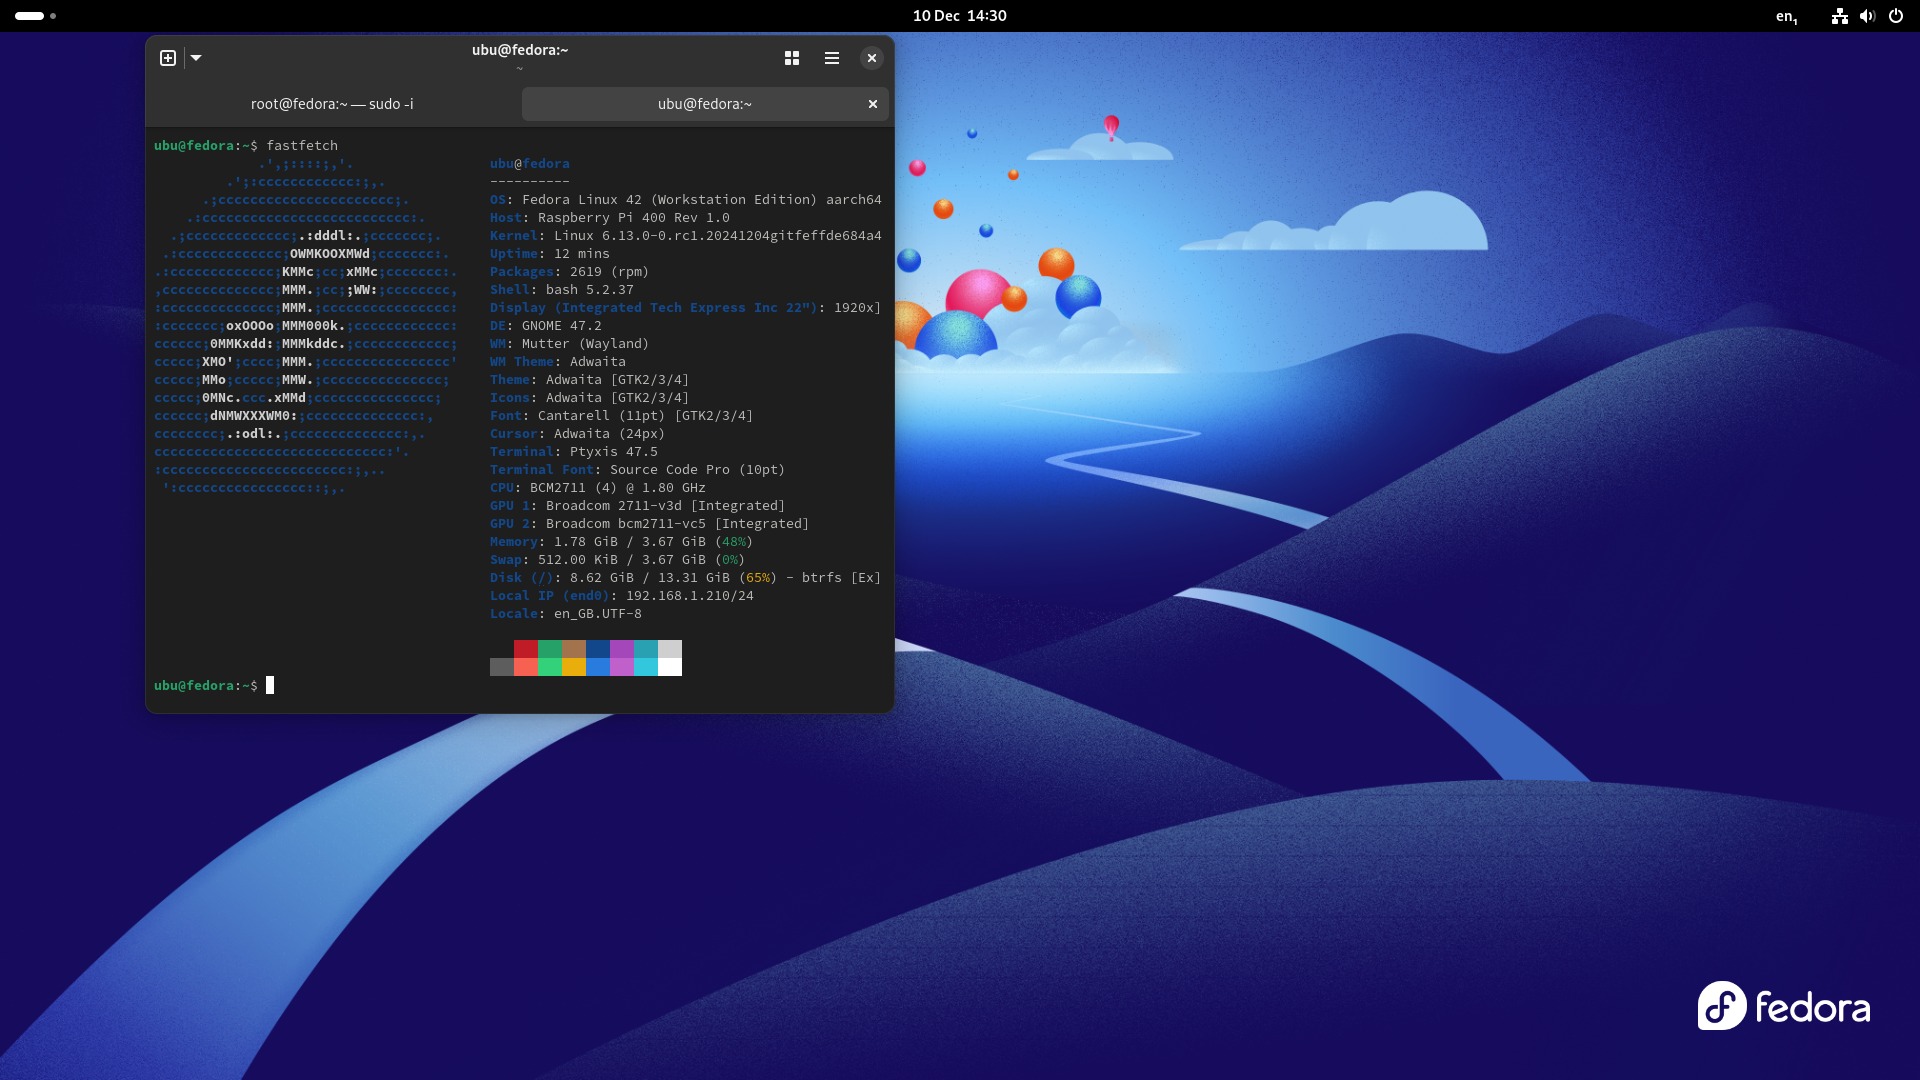Click the yellow block in the colour palette

point(574,667)
